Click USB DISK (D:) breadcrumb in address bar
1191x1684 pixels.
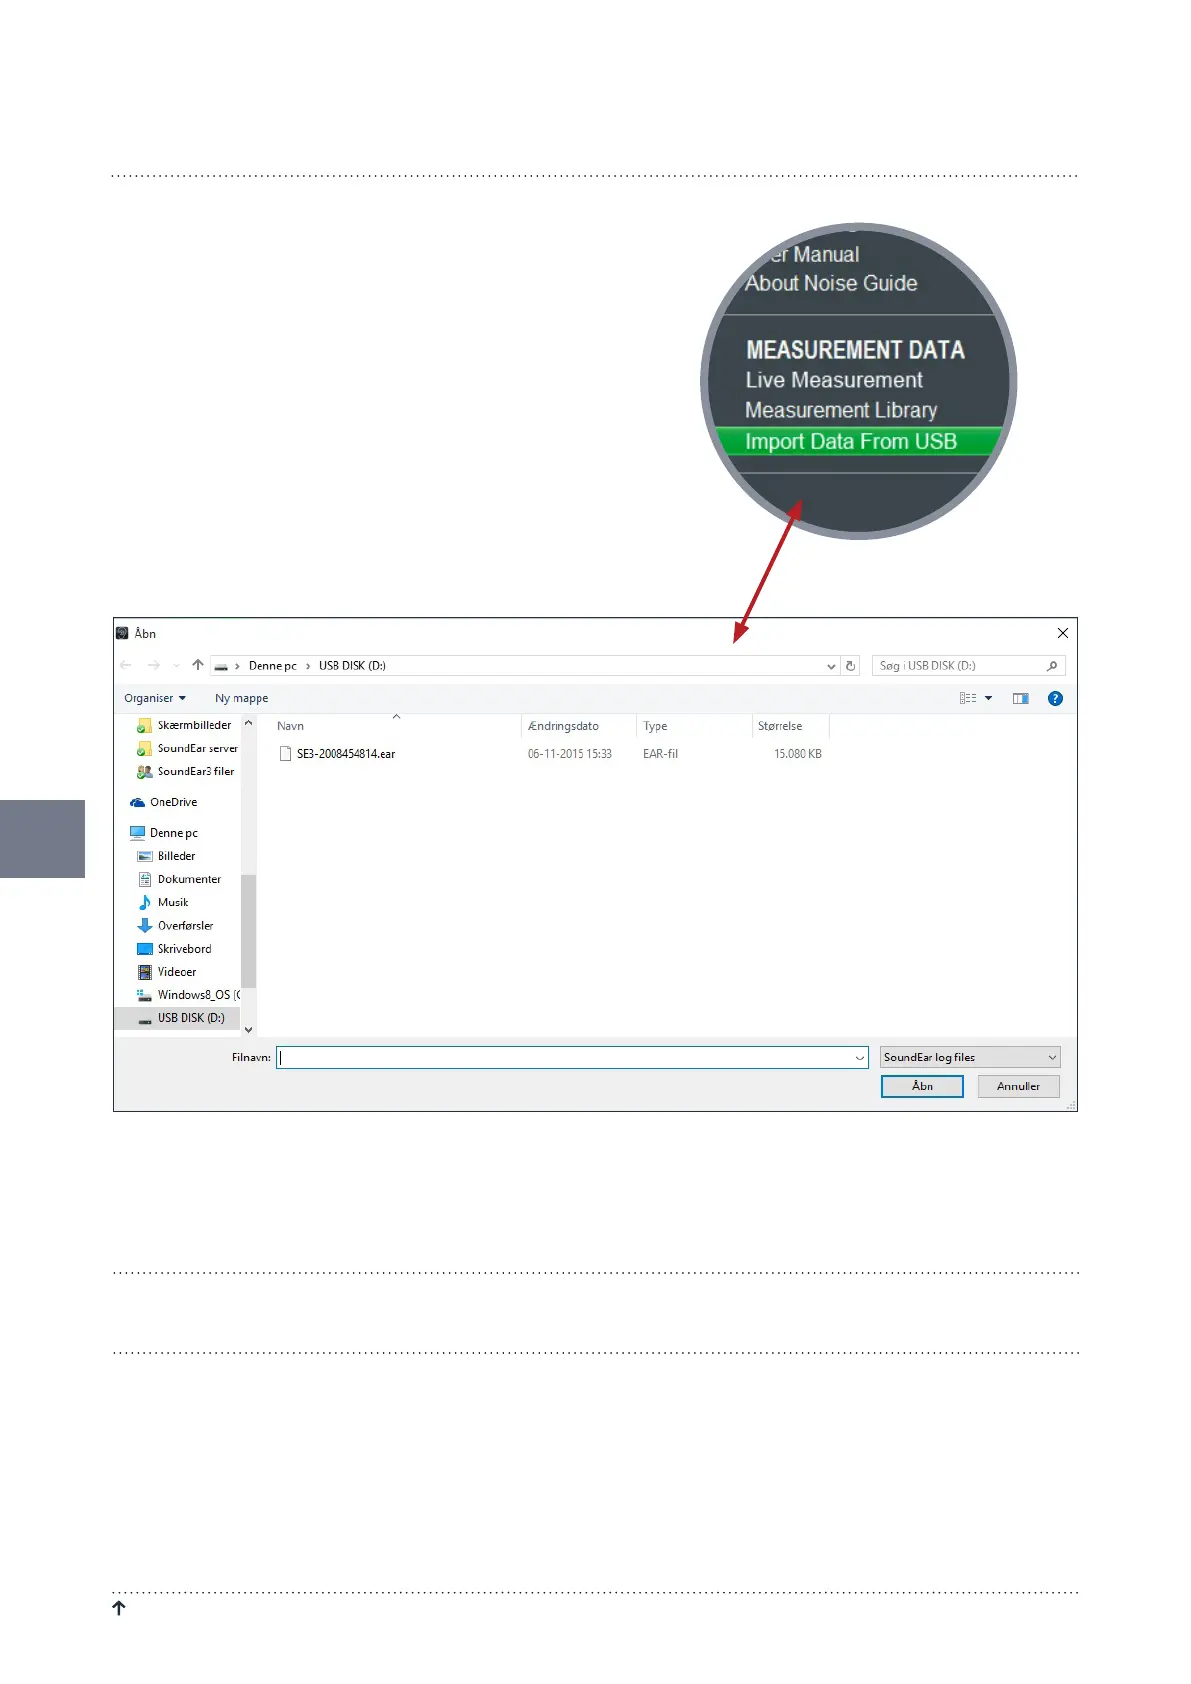[352, 666]
